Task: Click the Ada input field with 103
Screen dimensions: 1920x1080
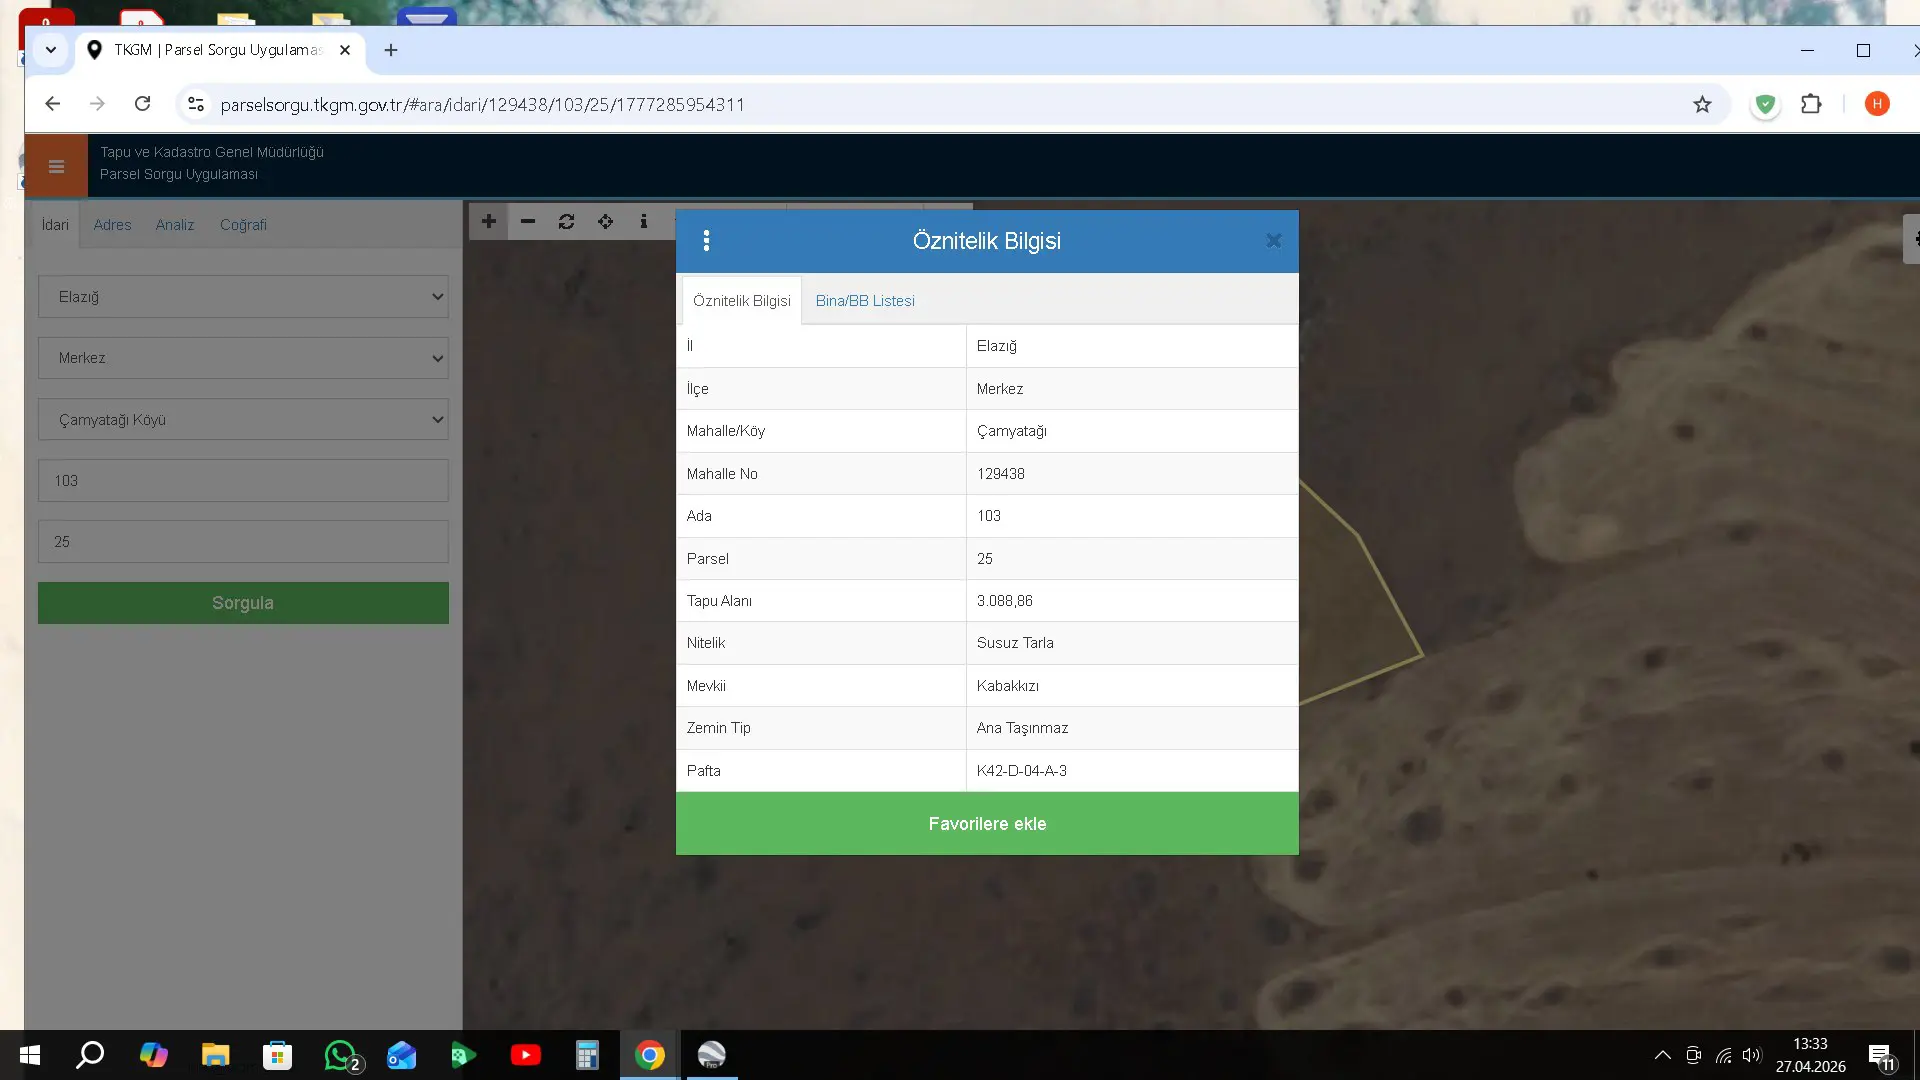Action: tap(243, 481)
